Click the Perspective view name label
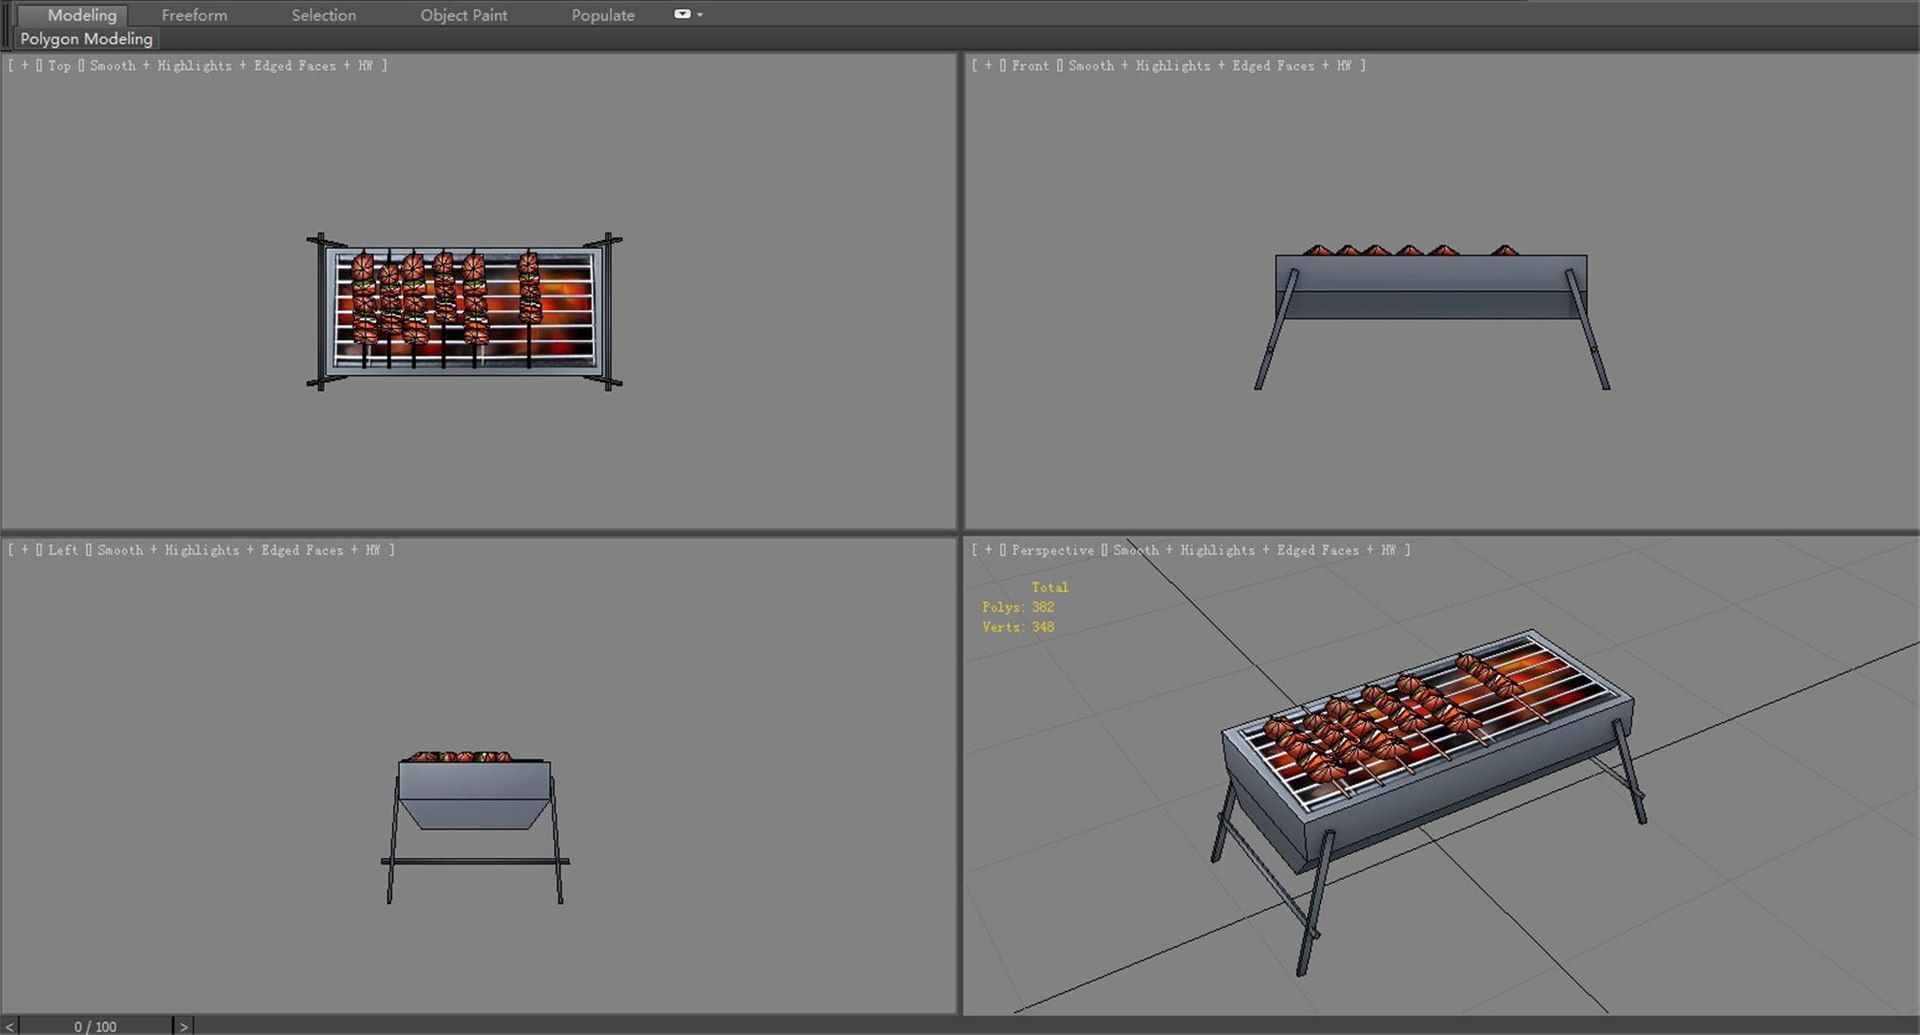 [x=1053, y=550]
